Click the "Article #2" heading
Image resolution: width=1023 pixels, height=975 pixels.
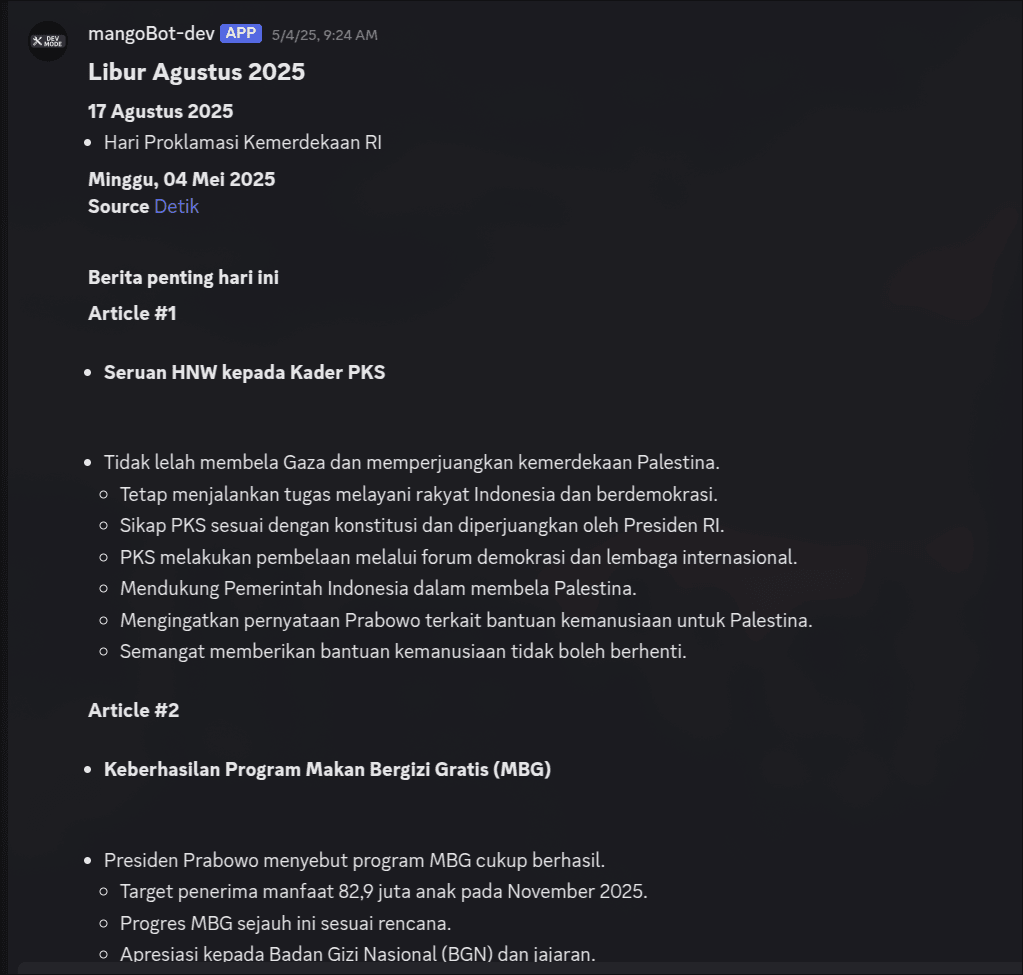(133, 710)
